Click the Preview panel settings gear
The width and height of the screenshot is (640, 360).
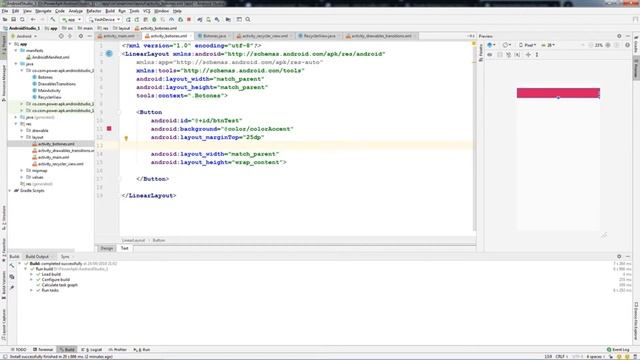point(619,36)
